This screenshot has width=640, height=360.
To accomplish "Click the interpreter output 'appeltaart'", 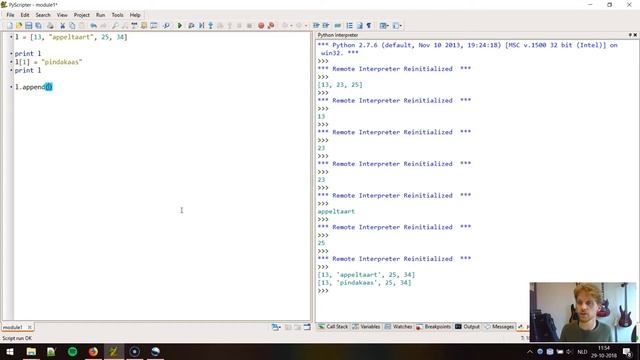I will pyautogui.click(x=336, y=211).
